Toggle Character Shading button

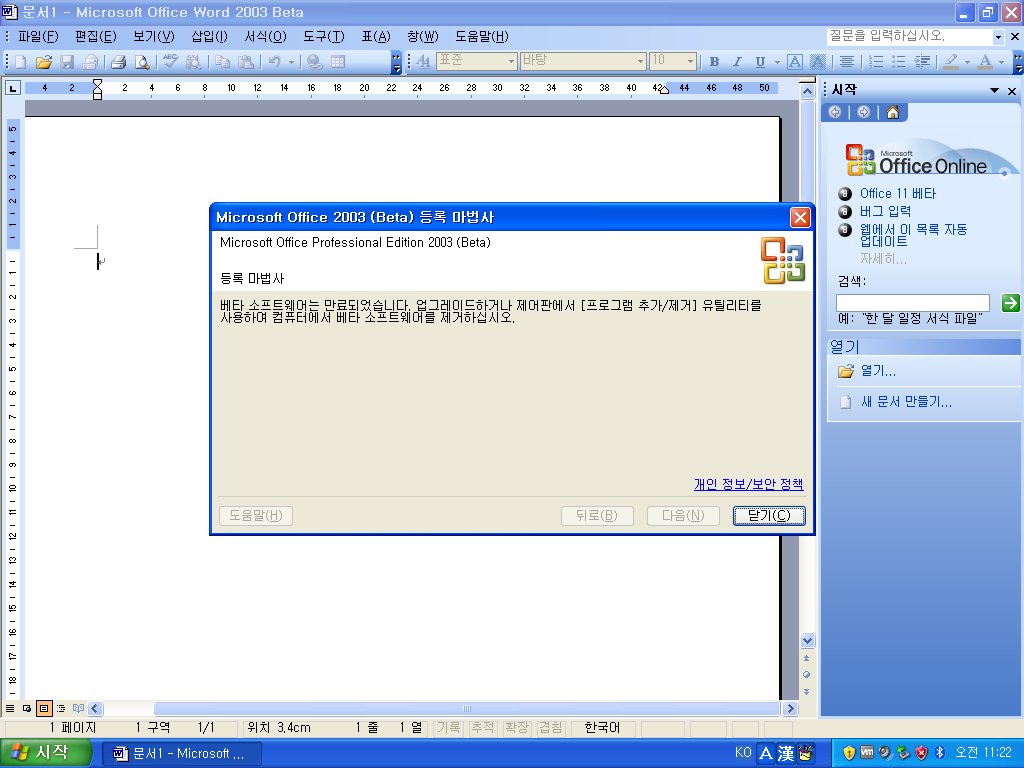pyautogui.click(x=818, y=61)
